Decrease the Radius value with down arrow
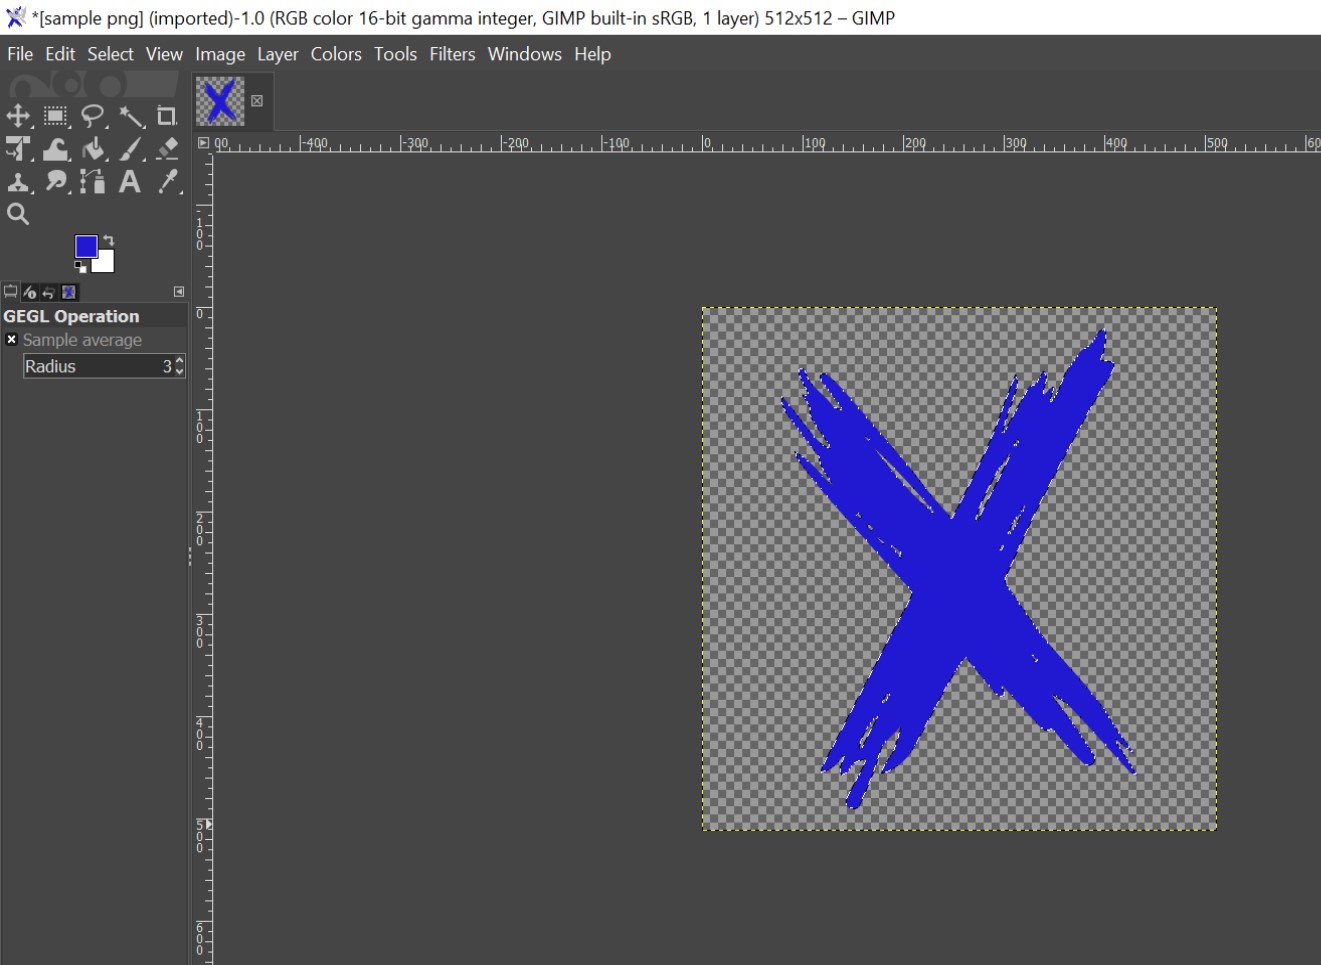1321x965 pixels. (179, 372)
